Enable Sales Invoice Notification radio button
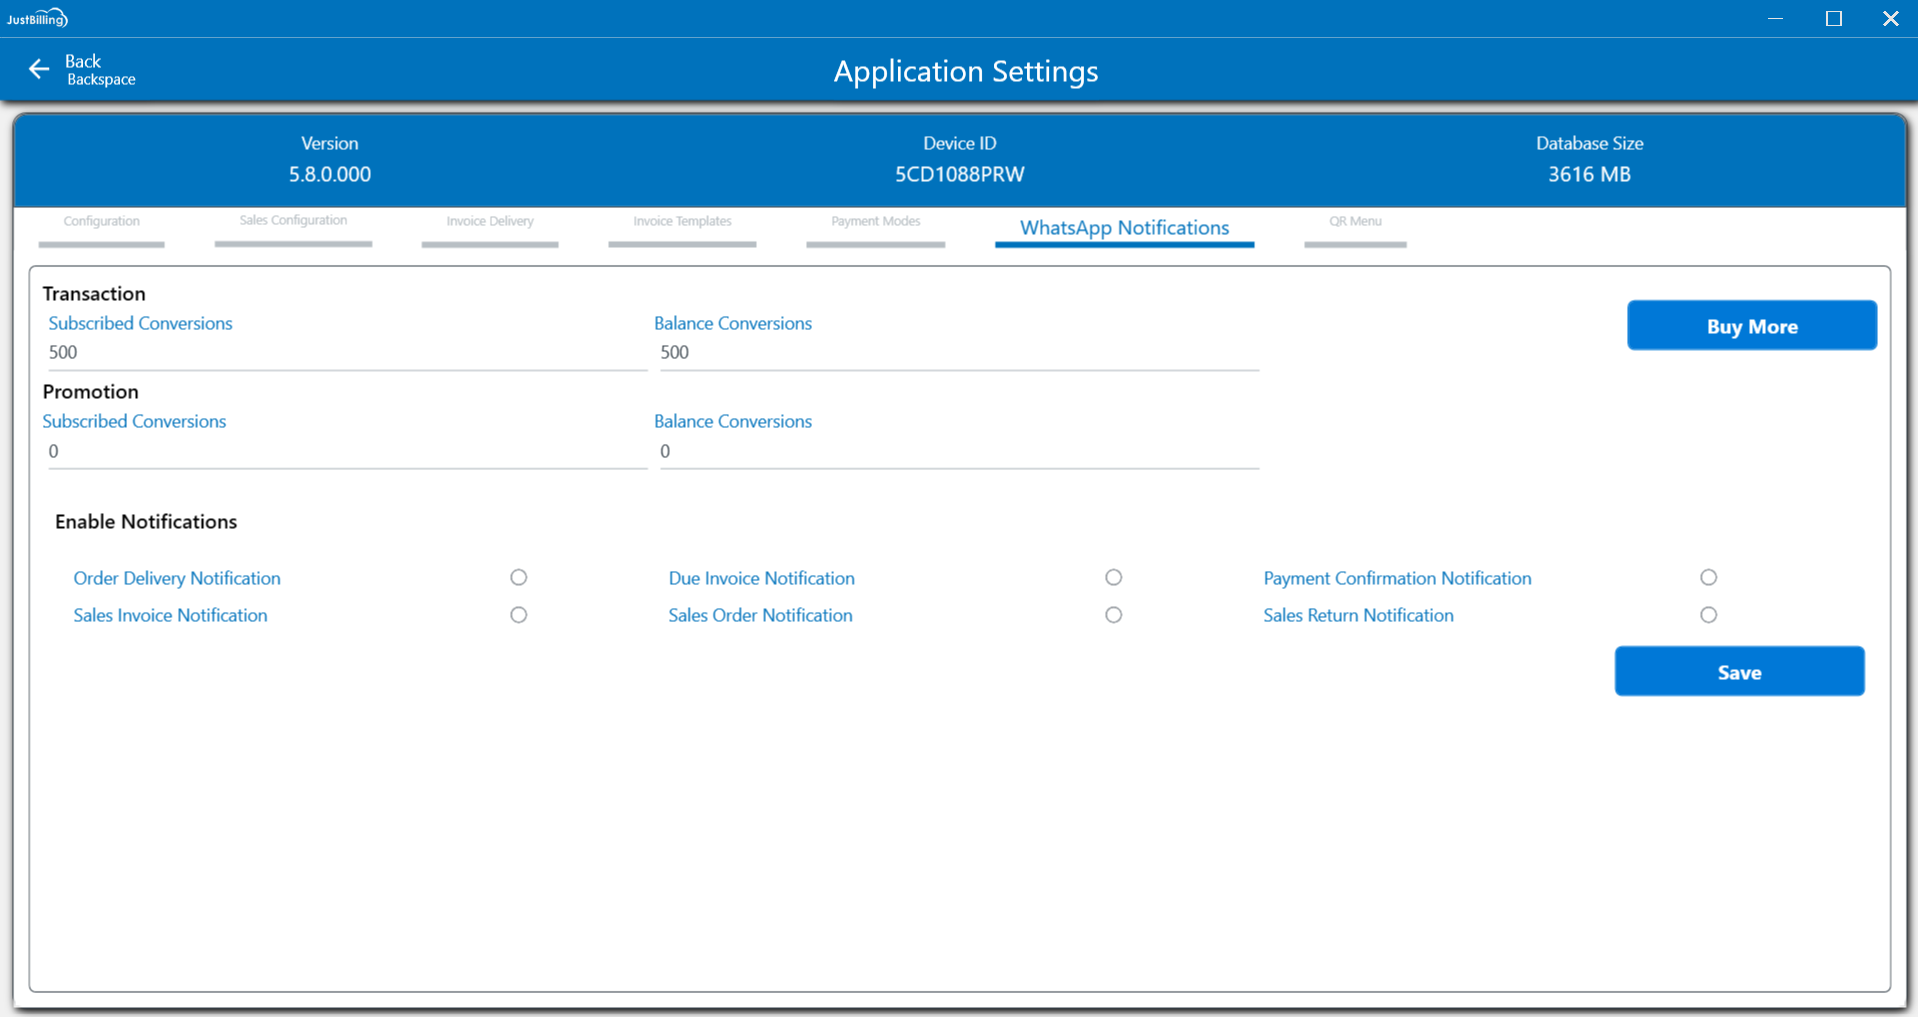This screenshot has height=1017, width=1918. 518,615
